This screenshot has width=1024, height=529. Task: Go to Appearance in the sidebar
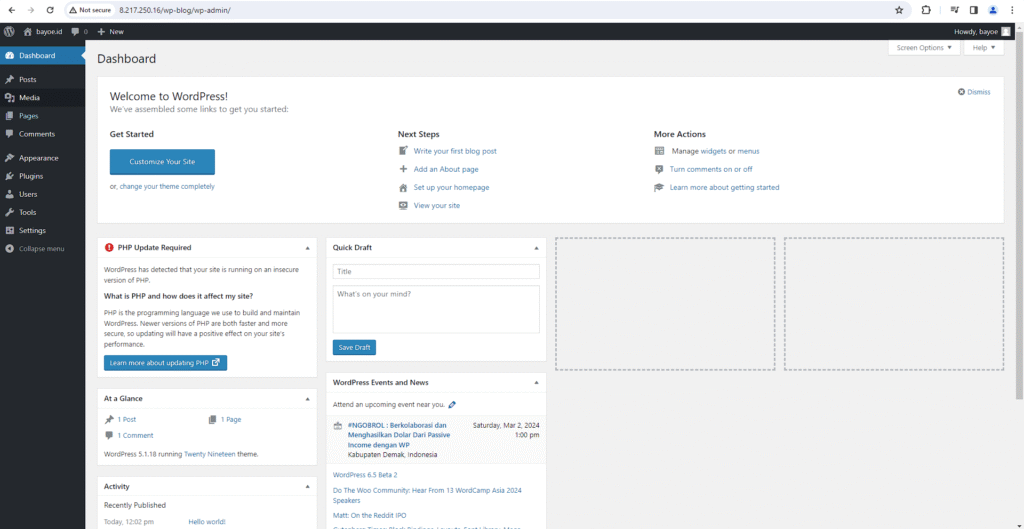38,158
